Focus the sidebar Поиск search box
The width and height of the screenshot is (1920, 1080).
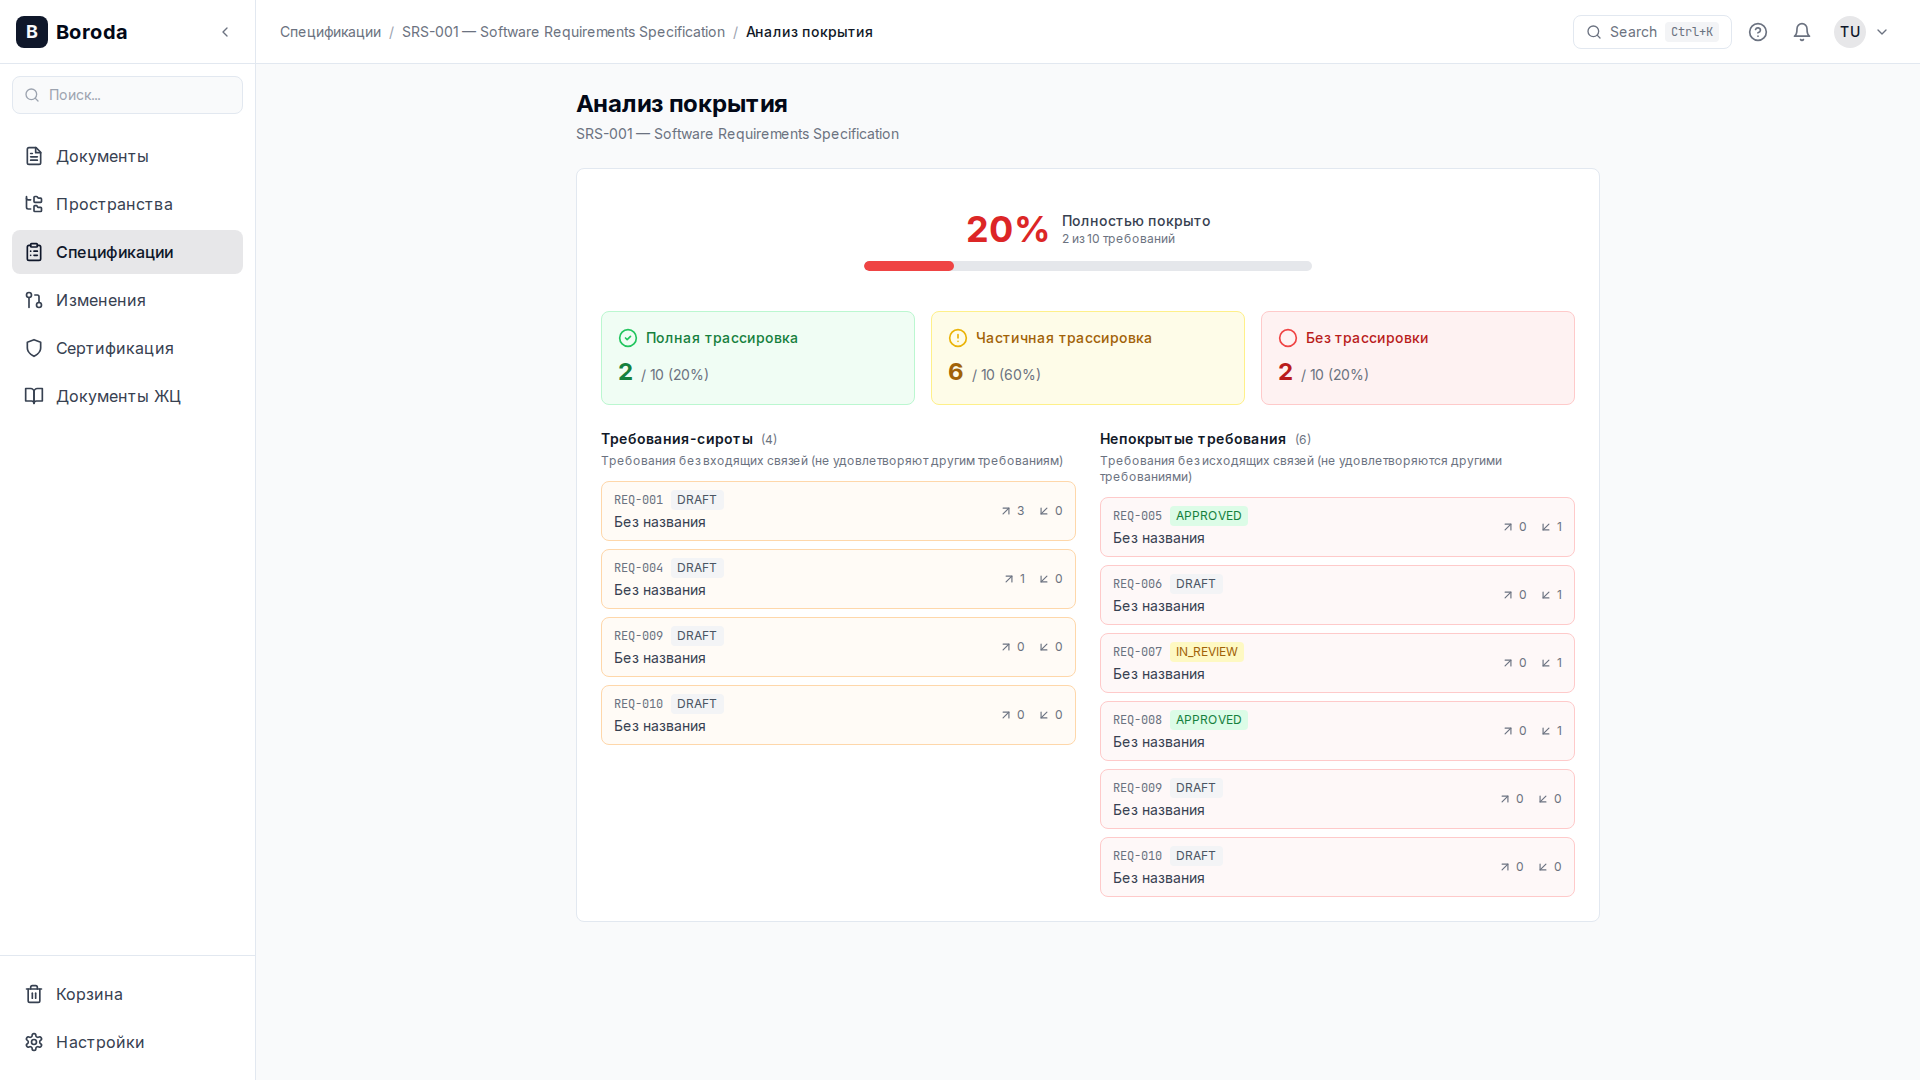(128, 95)
